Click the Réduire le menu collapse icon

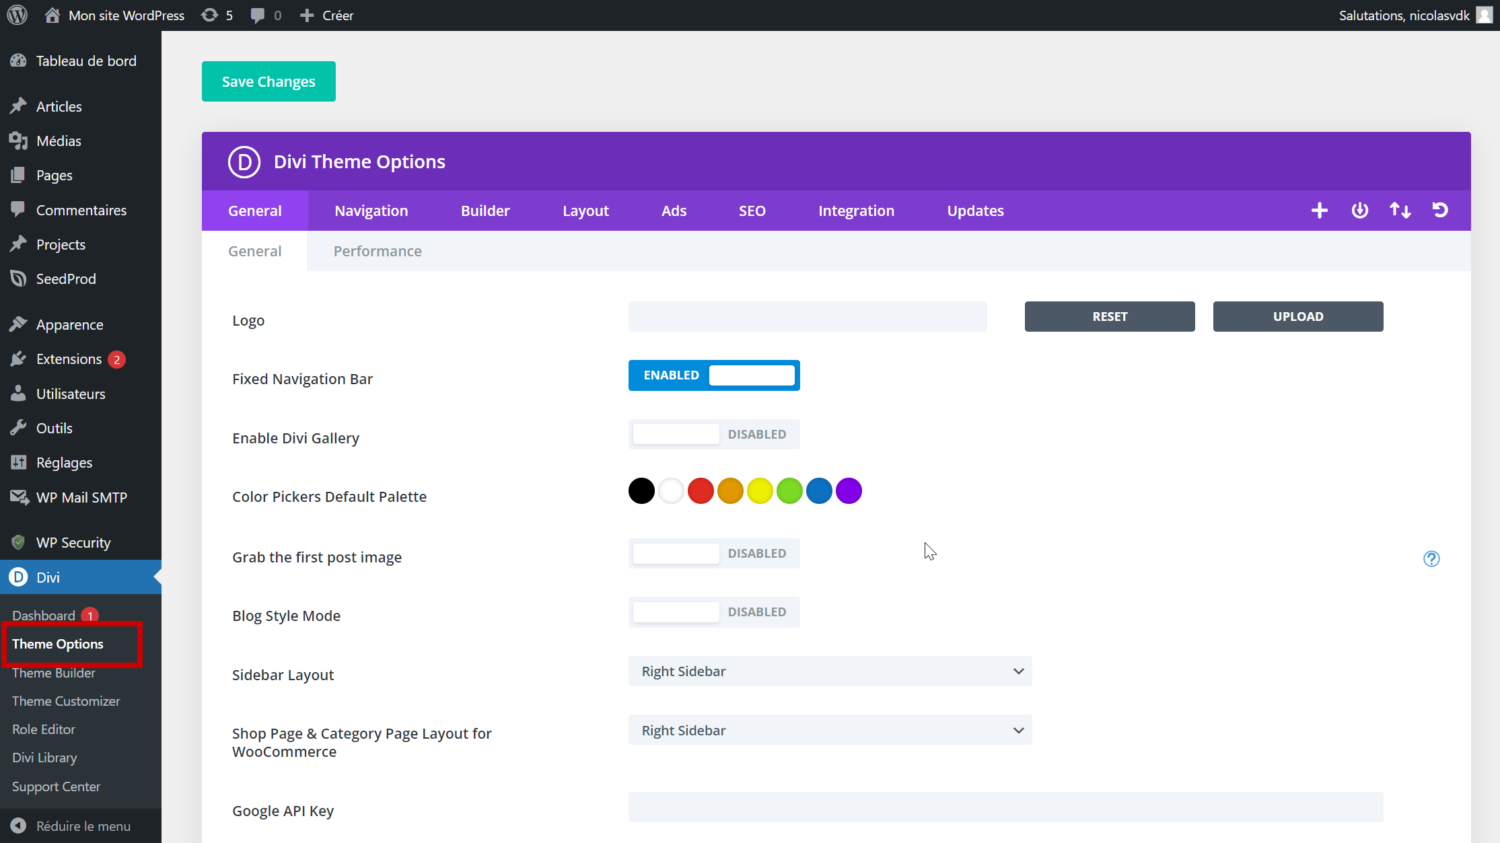pyautogui.click(x=18, y=826)
